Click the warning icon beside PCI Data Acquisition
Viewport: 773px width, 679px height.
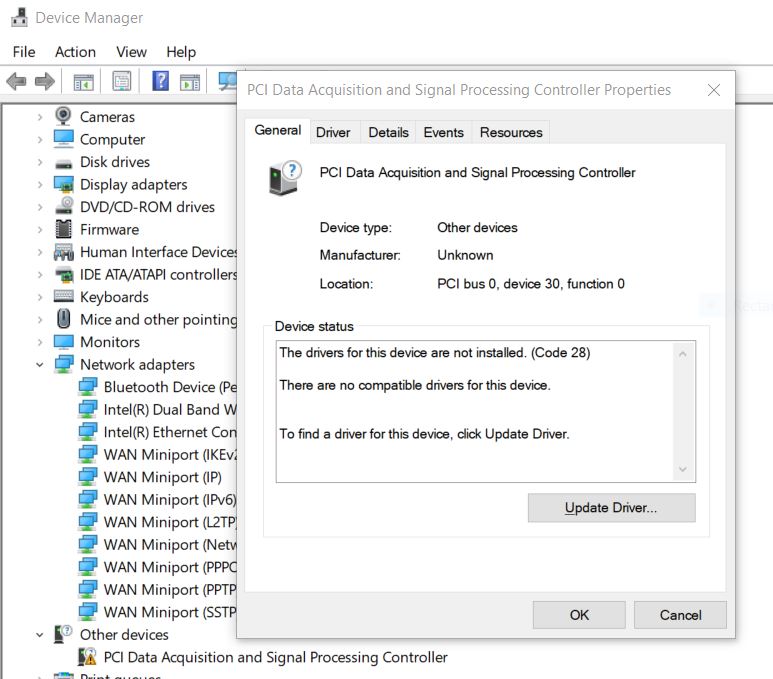point(87,657)
